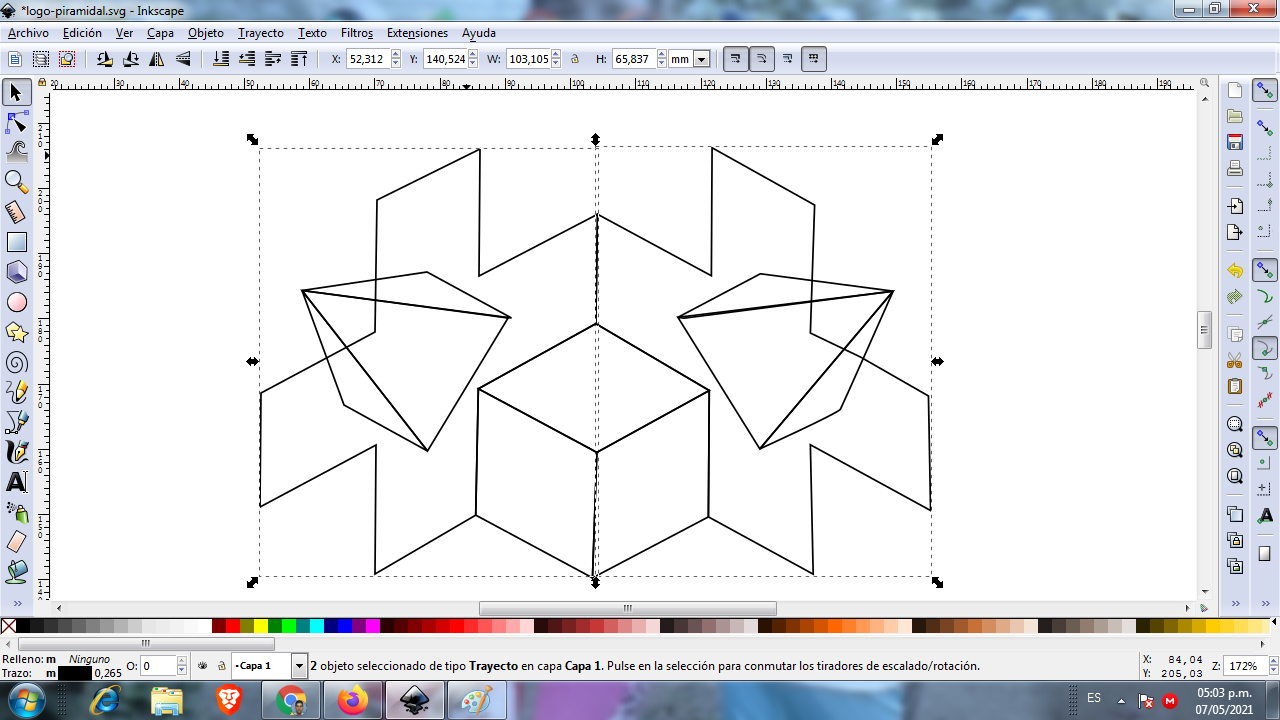Image resolution: width=1280 pixels, height=720 pixels.
Task: Select the Spray tool
Action: click(x=16, y=512)
